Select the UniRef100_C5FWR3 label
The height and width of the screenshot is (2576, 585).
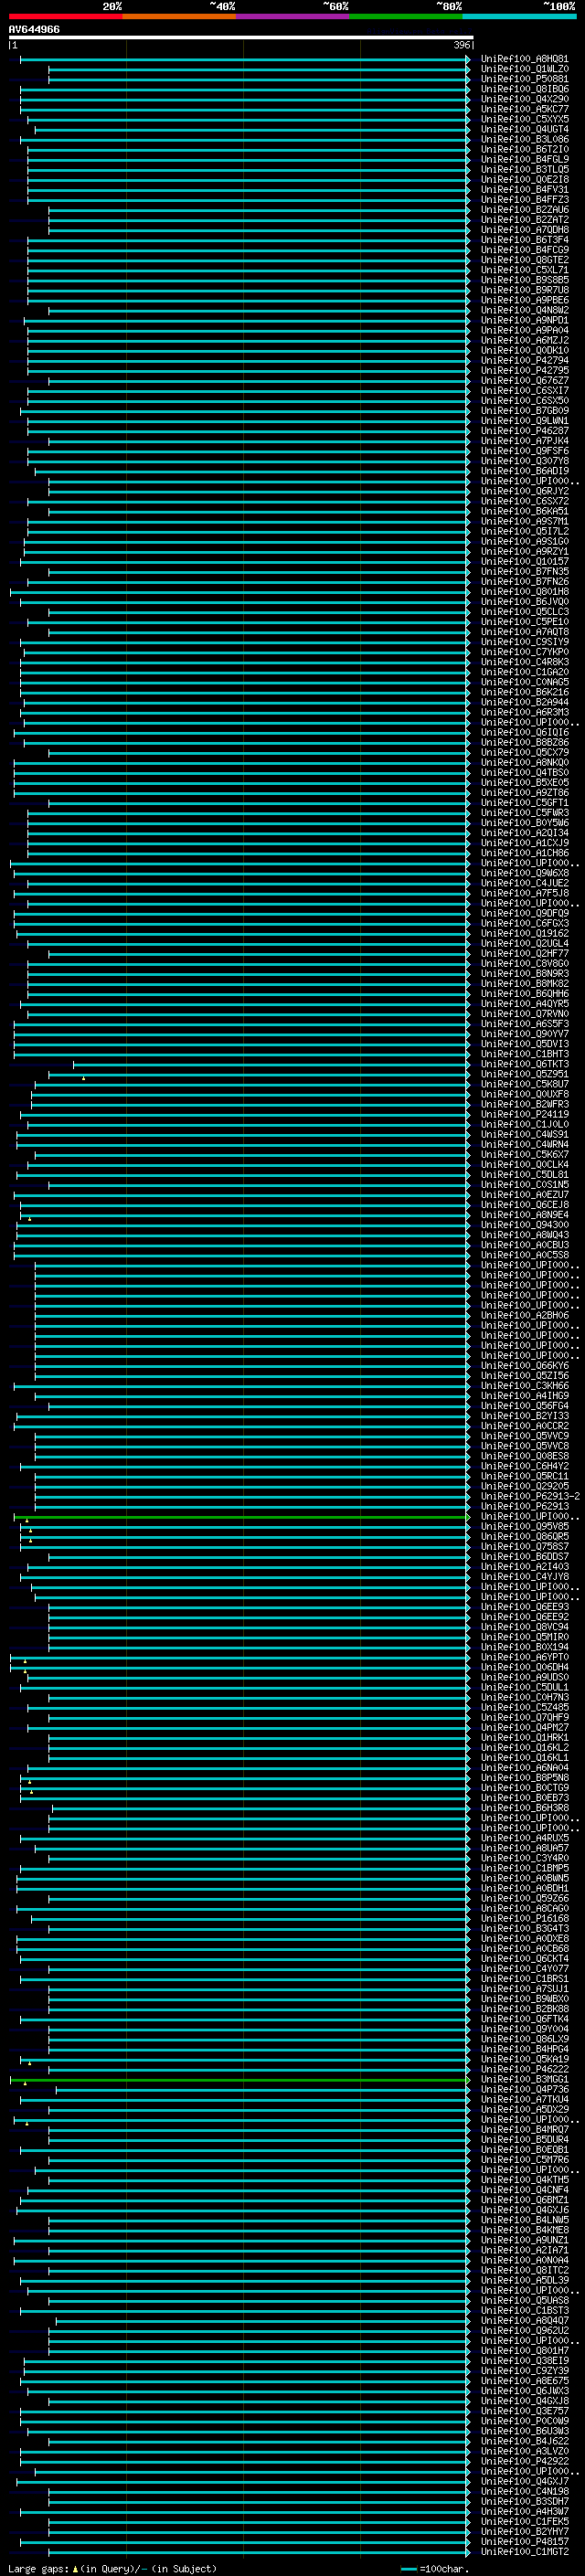click(525, 813)
